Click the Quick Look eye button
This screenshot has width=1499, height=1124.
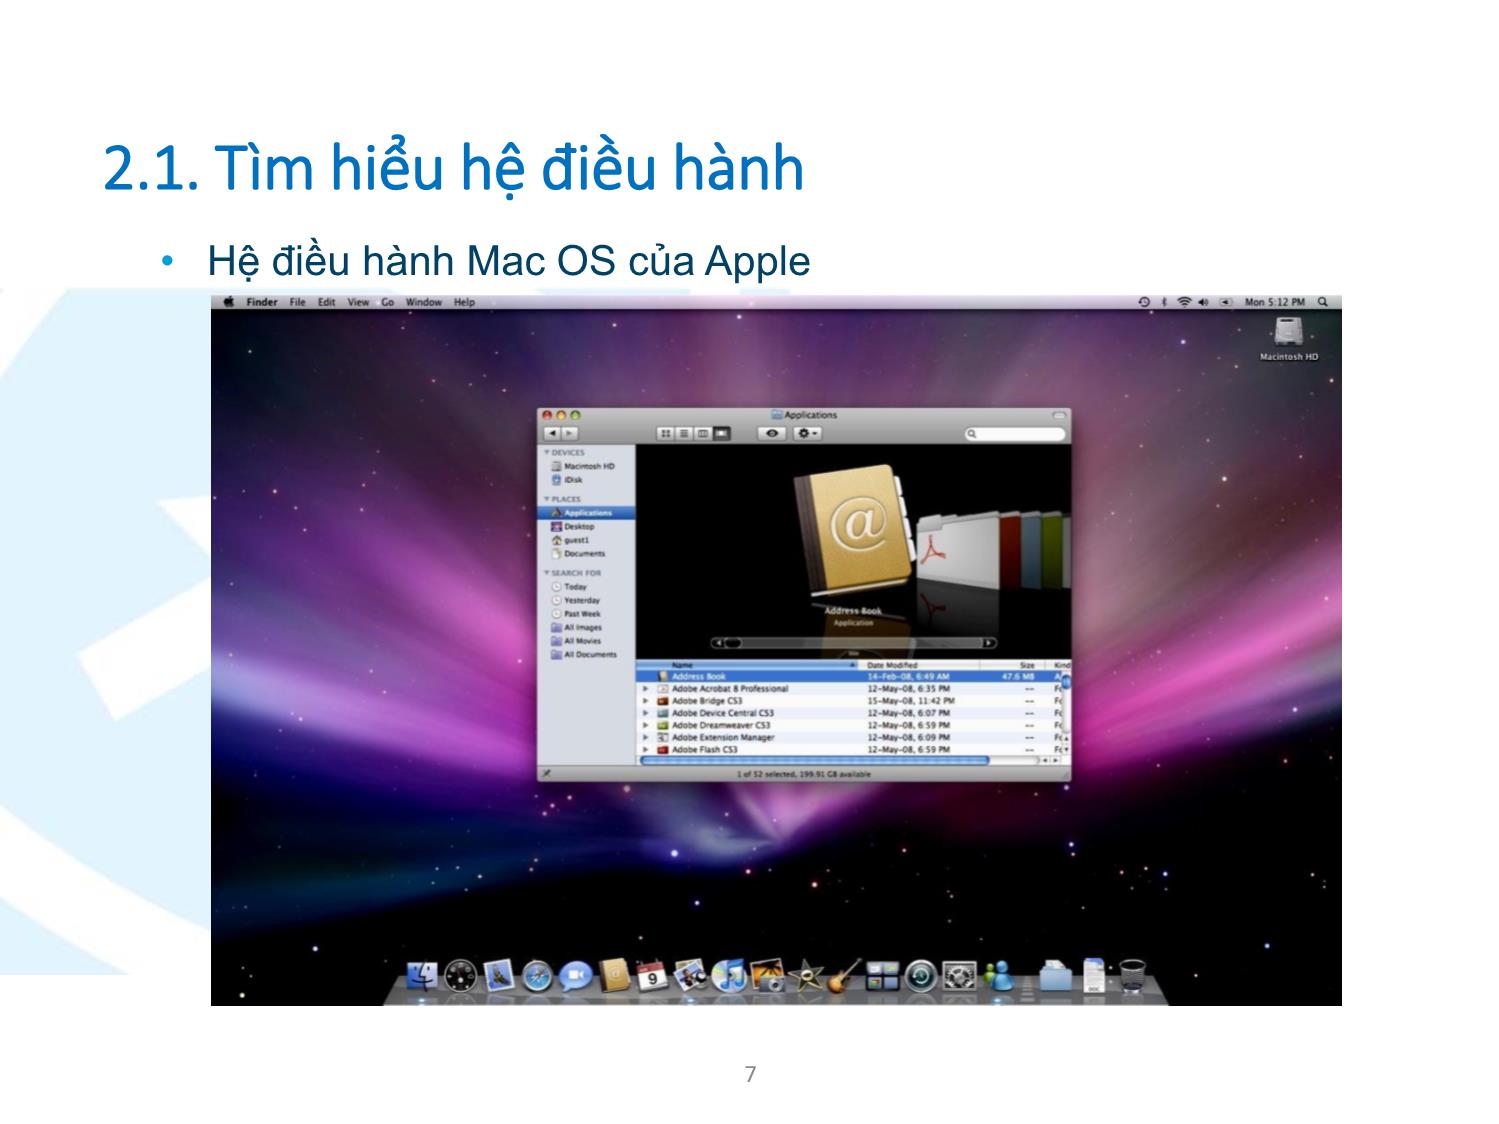771,434
